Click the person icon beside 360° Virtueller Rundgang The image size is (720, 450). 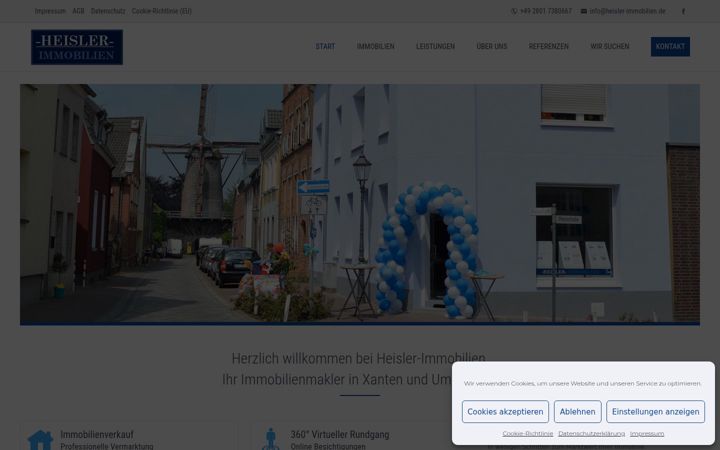271,439
